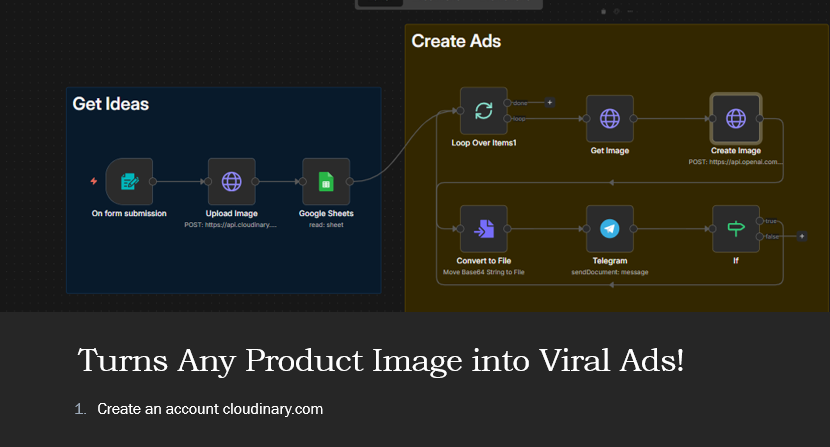The width and height of the screenshot is (830, 447).
Task: Click the 'done' output connector of Loop node
Action: point(508,103)
